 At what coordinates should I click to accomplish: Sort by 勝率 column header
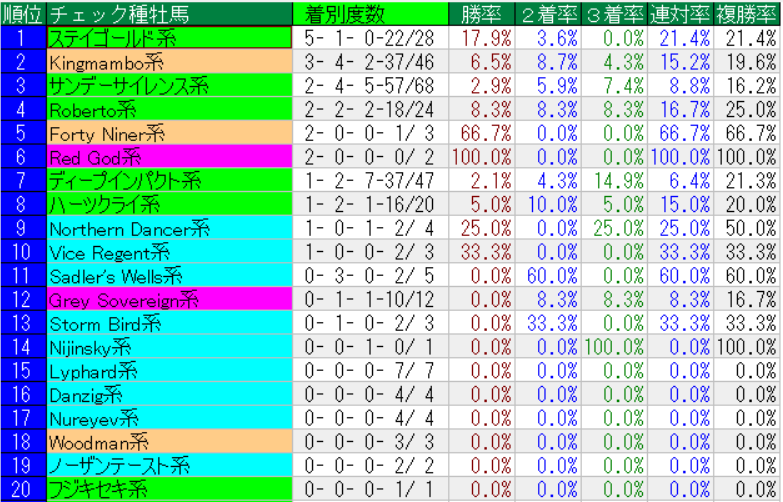481,13
